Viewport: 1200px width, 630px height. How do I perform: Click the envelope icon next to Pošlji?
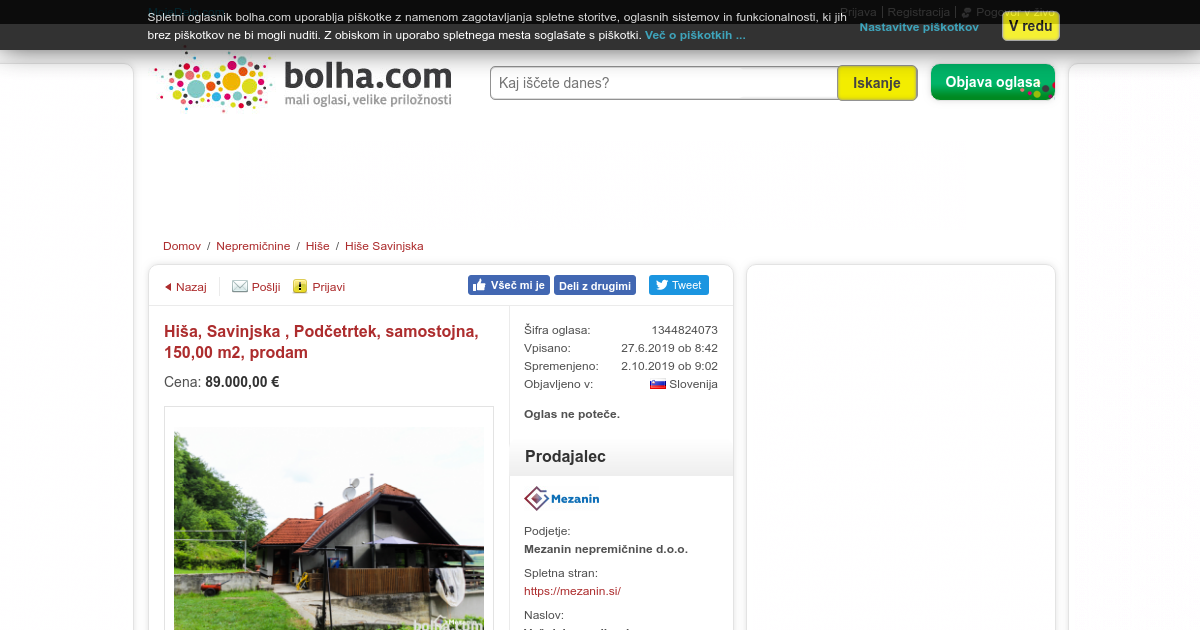point(240,286)
